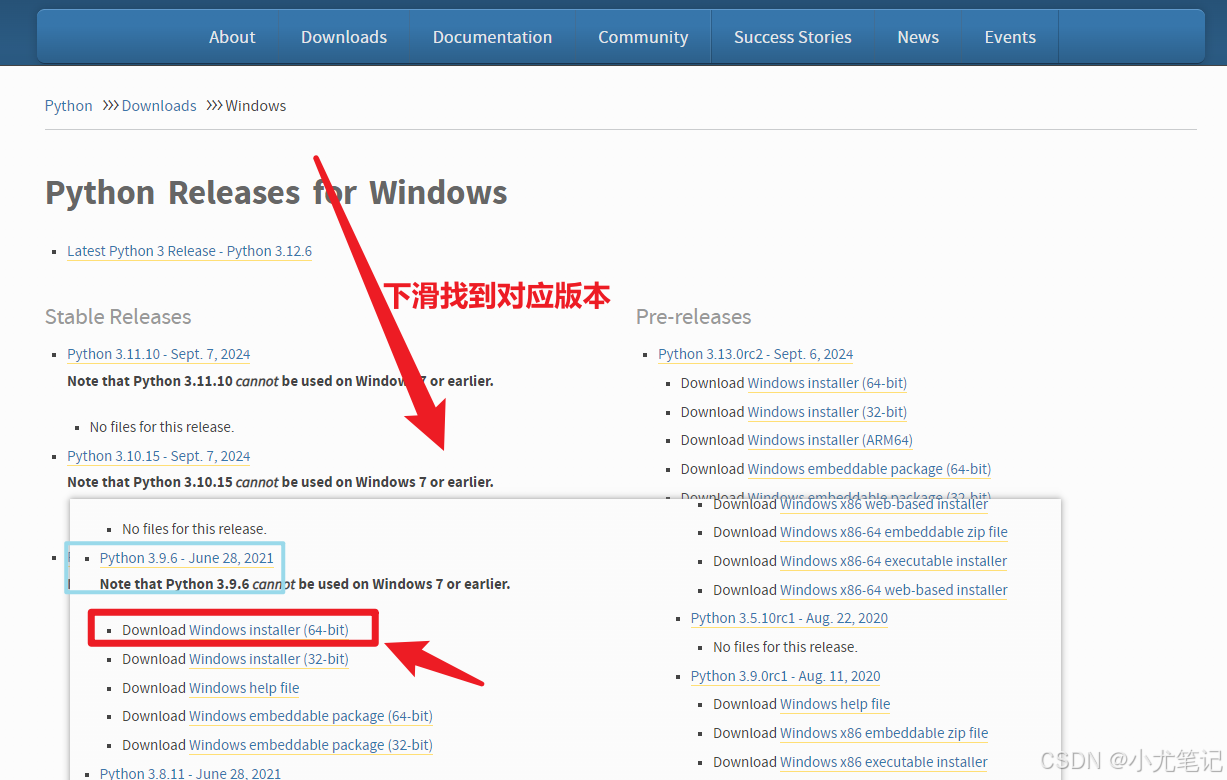Viewport: 1227px width, 780px height.
Task: Select Events in the top navigation
Action: point(1010,37)
